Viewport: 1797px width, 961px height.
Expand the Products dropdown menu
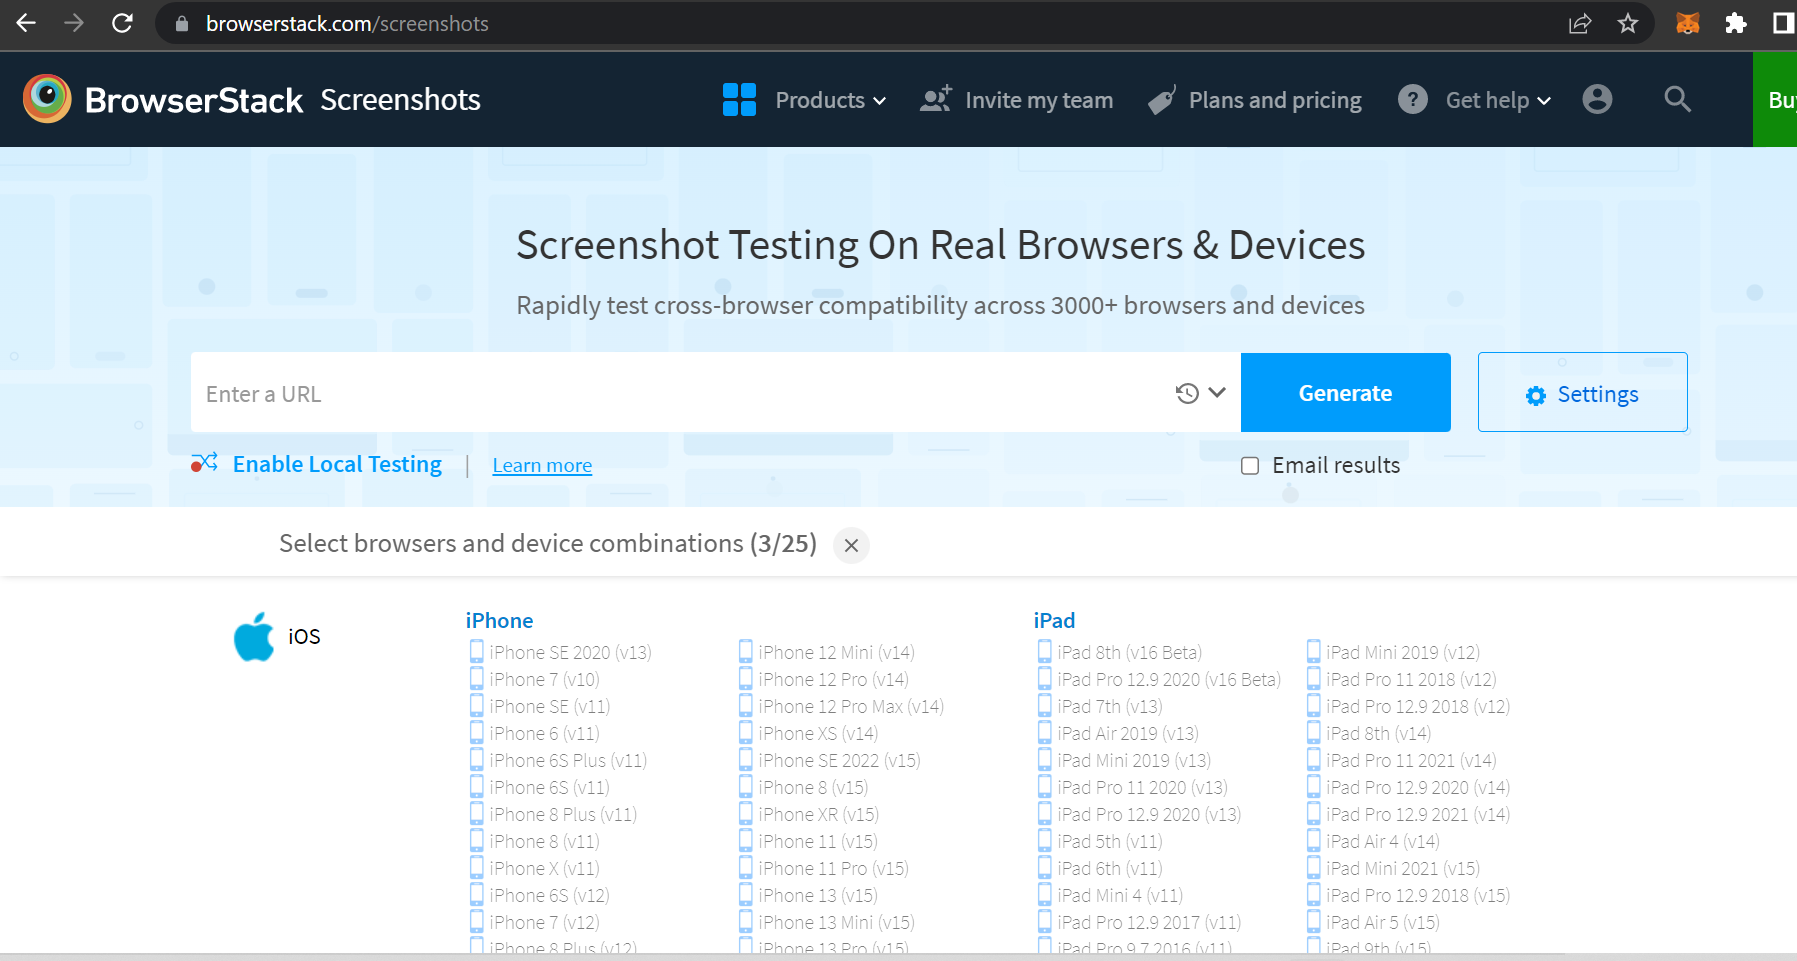tap(831, 100)
